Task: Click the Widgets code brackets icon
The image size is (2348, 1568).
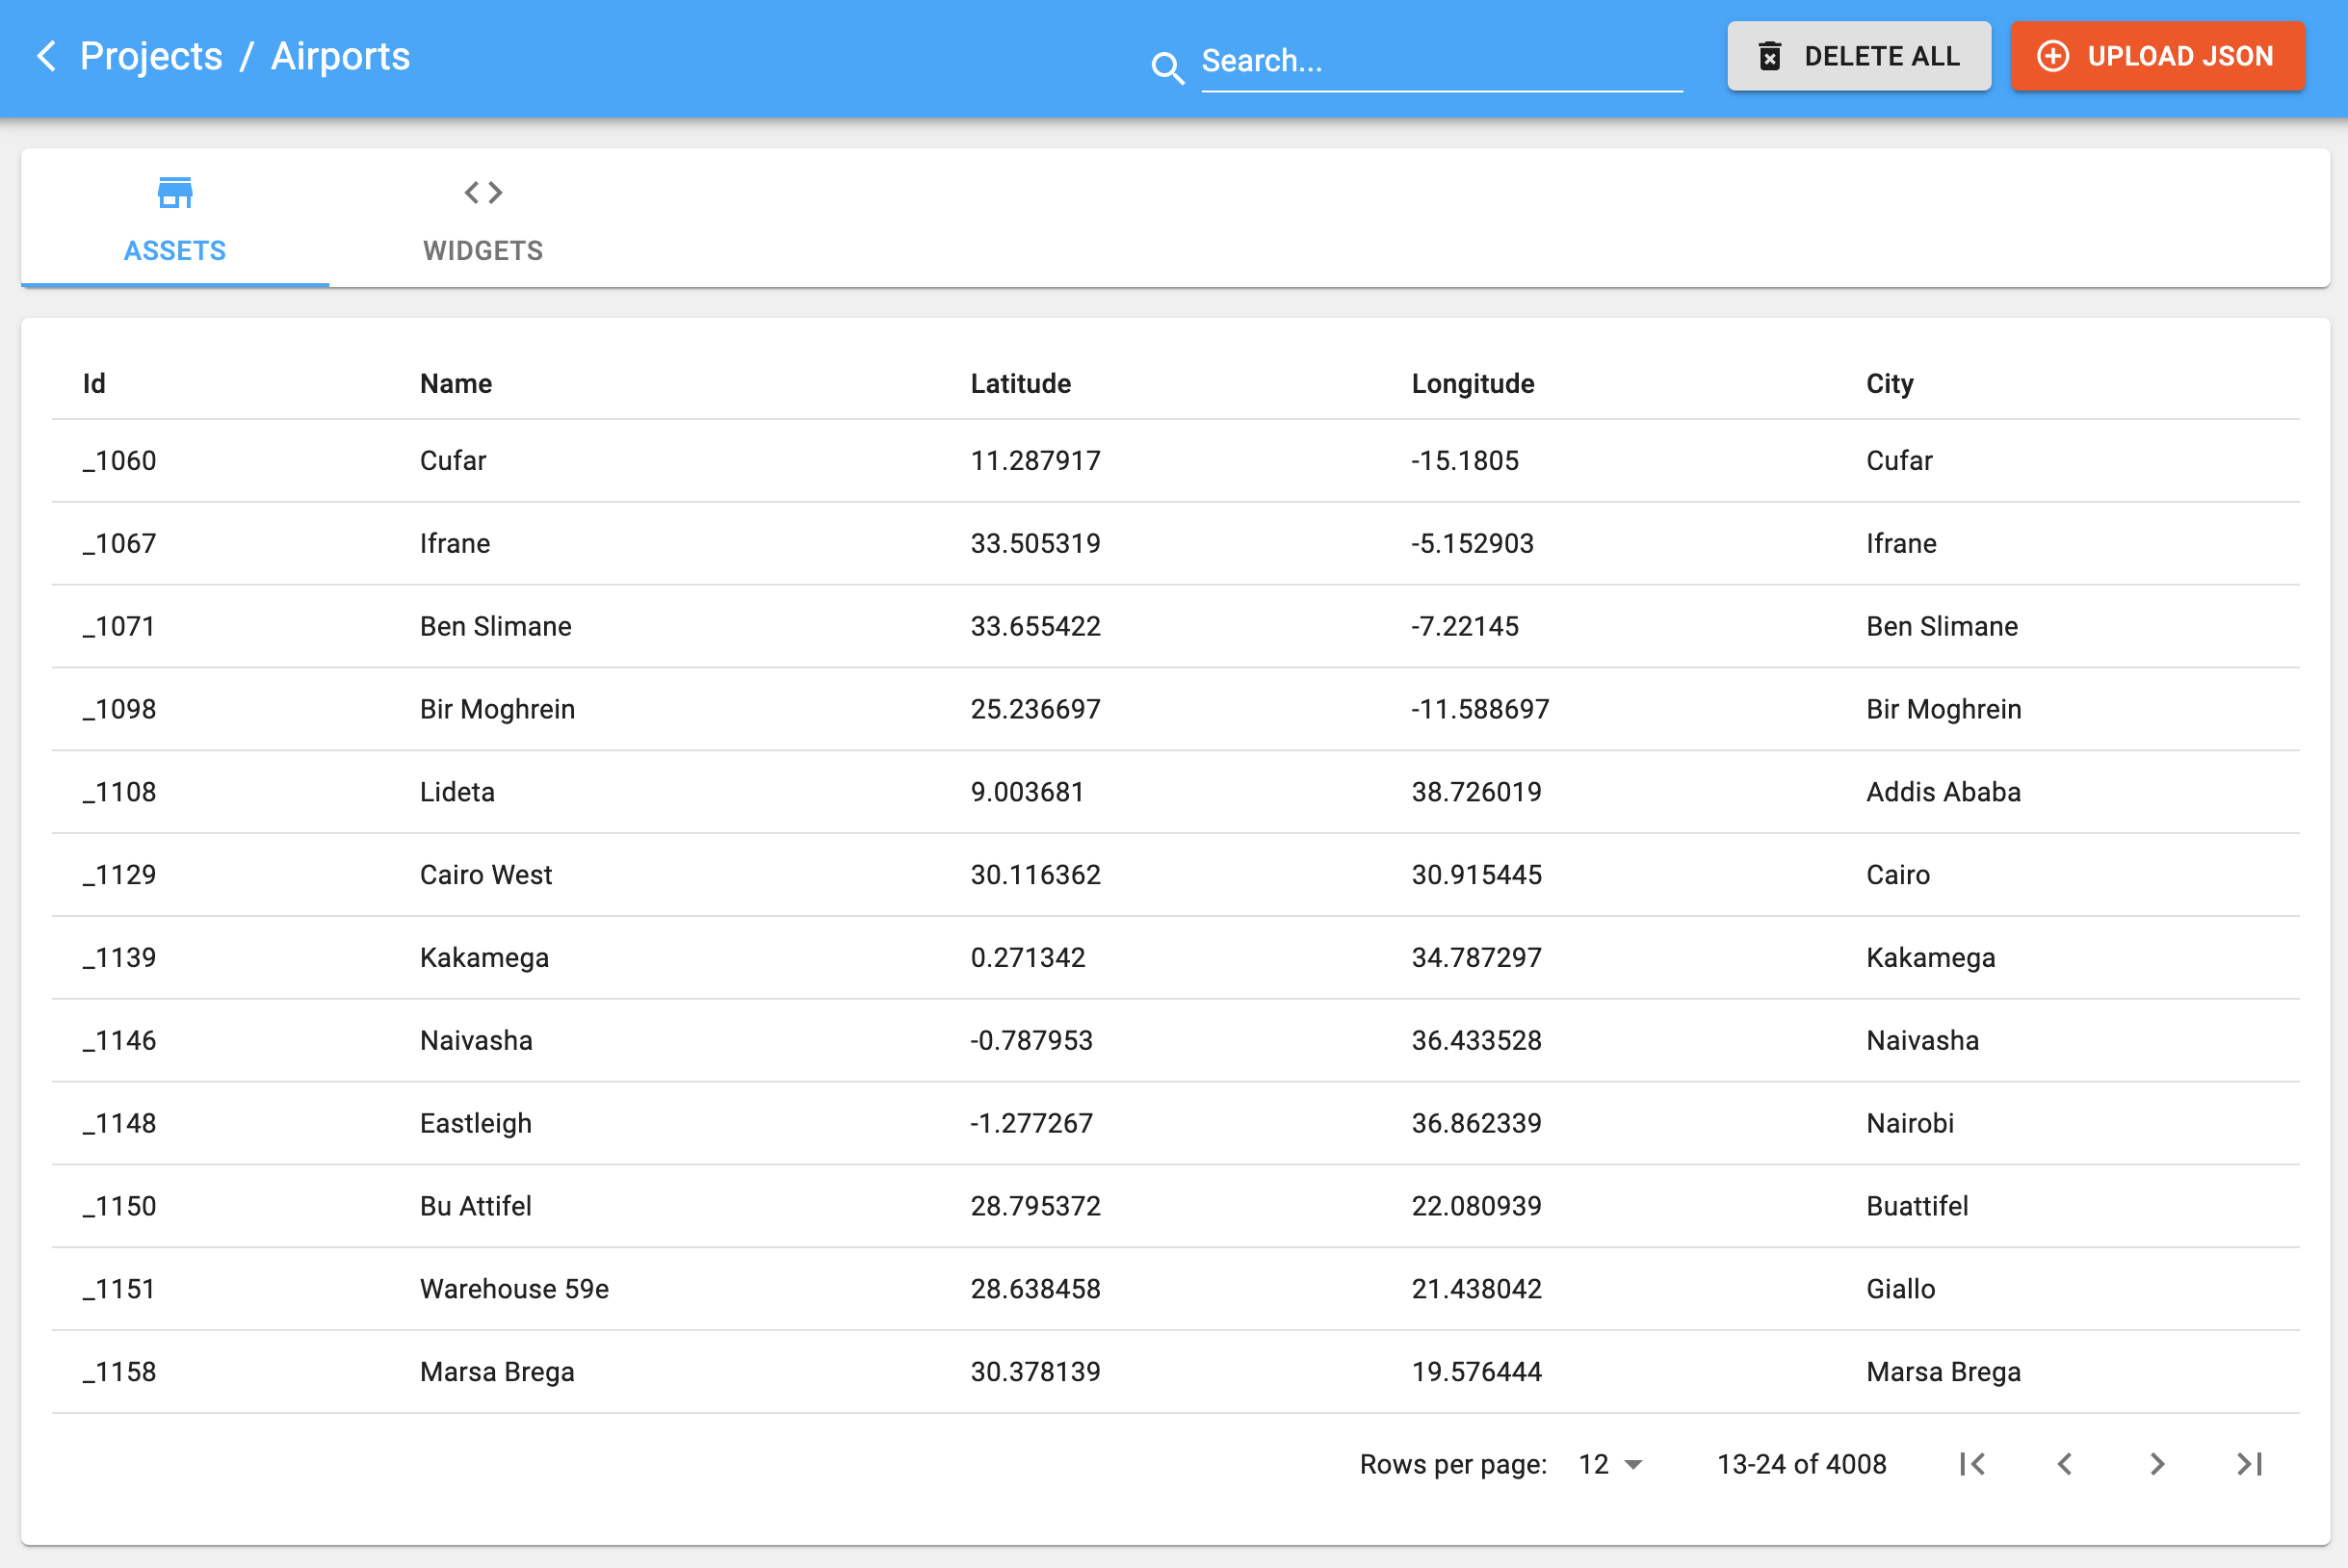Action: coord(483,192)
